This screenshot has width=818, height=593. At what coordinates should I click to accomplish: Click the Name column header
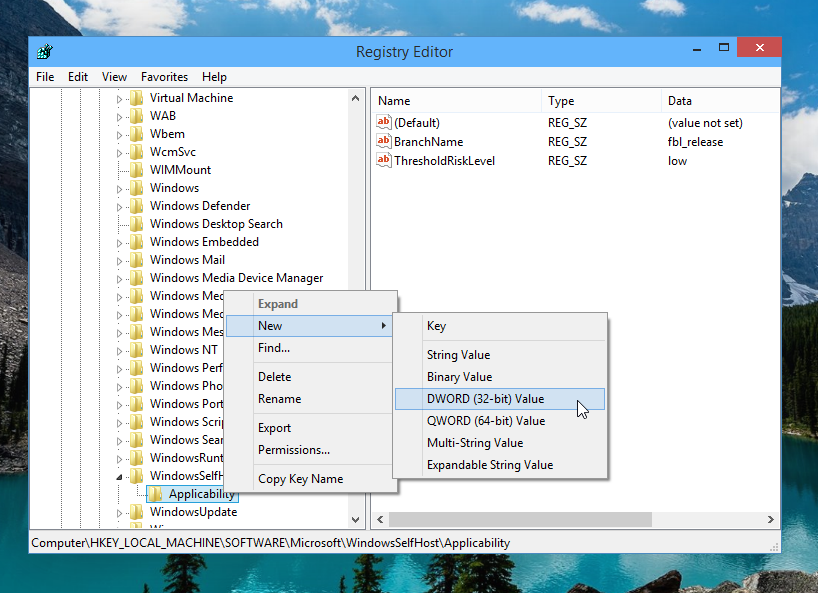point(456,101)
